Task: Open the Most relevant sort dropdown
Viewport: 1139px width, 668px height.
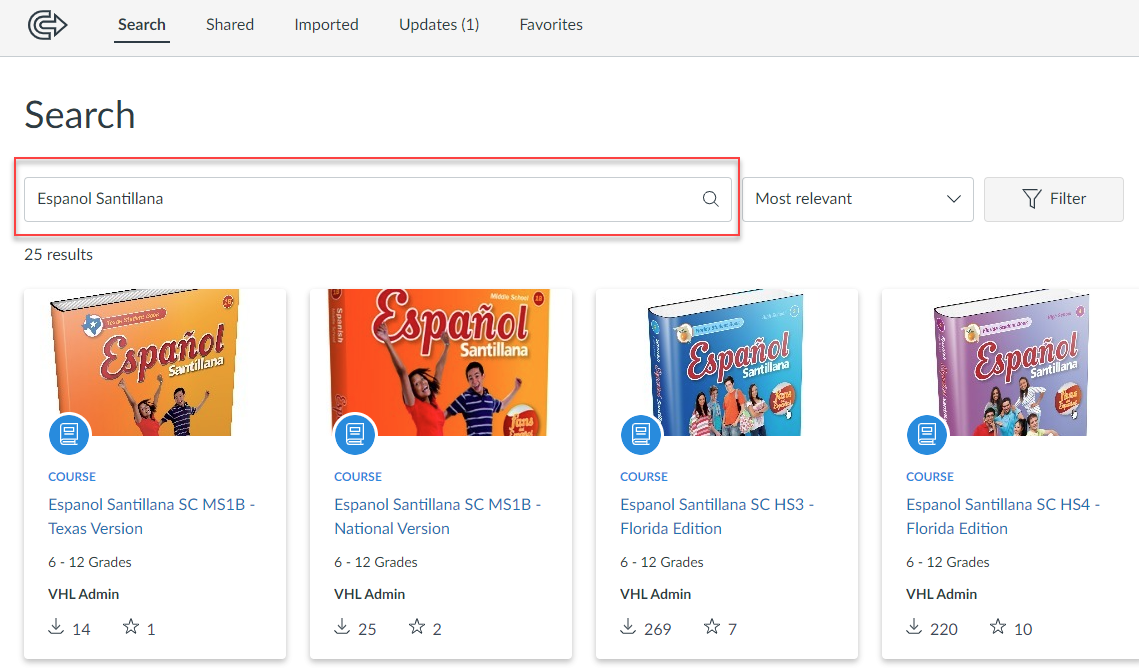Action: (857, 199)
